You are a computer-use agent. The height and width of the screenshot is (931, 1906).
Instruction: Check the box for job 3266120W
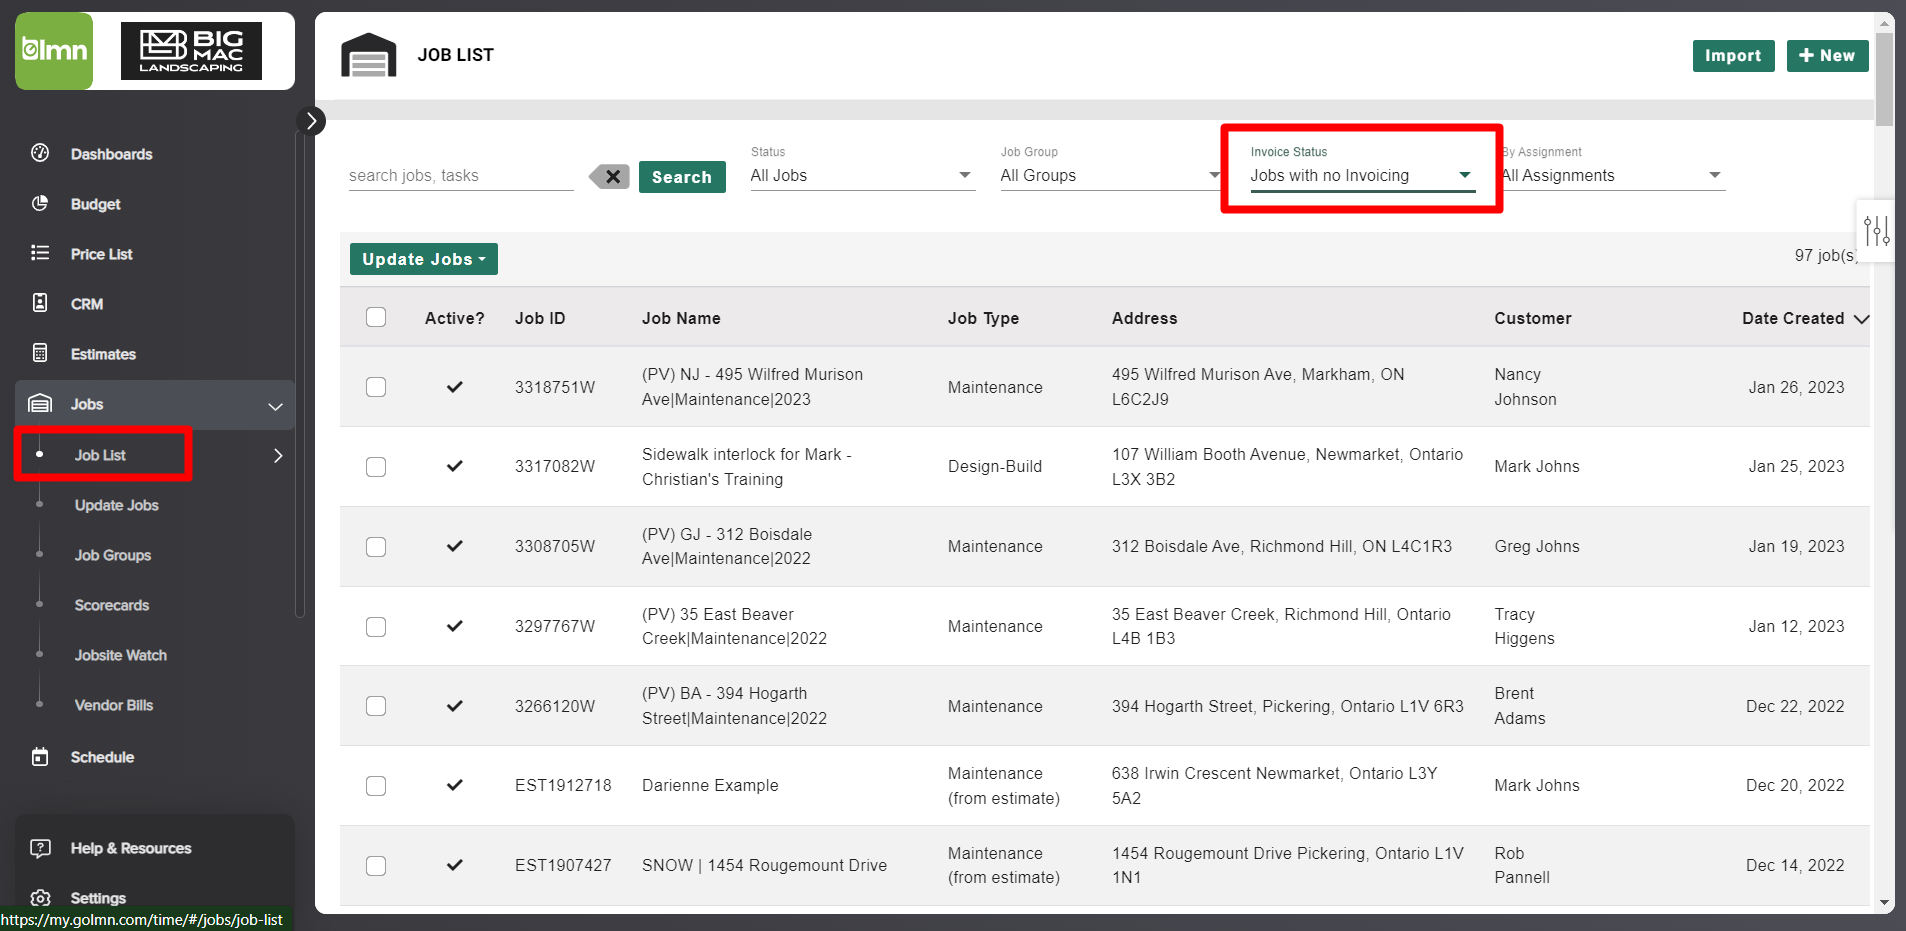point(376,706)
